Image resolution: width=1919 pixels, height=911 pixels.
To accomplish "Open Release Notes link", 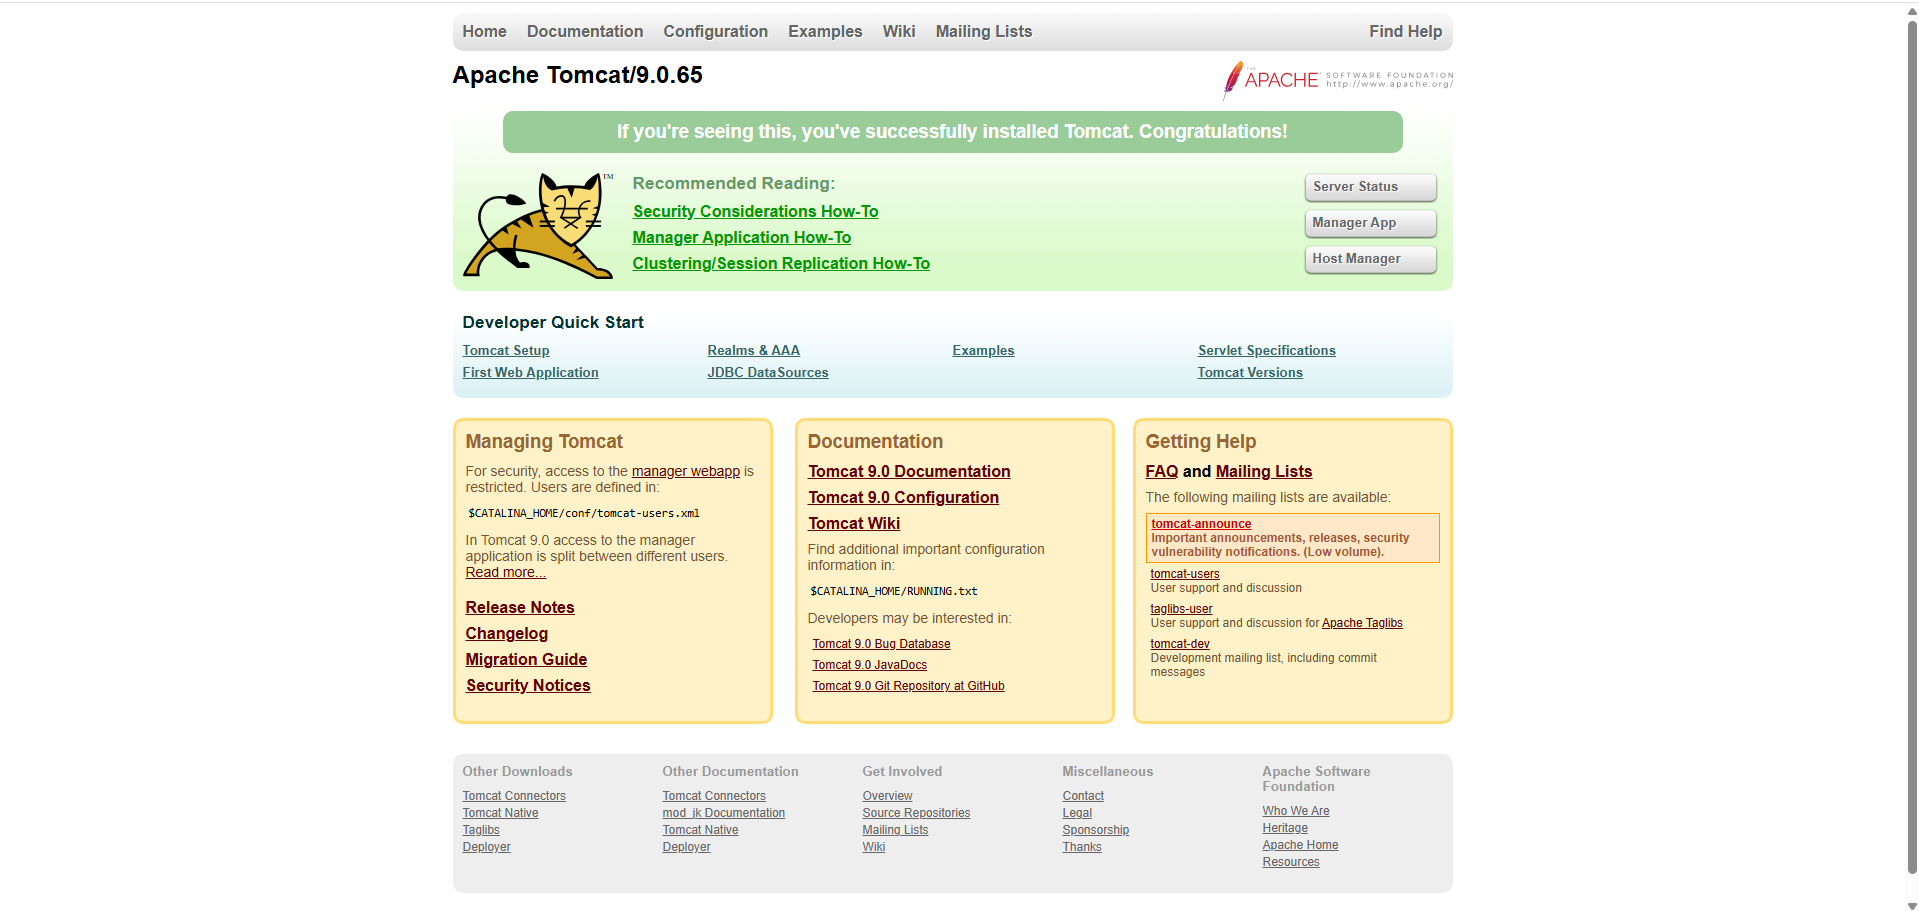I will [520, 608].
